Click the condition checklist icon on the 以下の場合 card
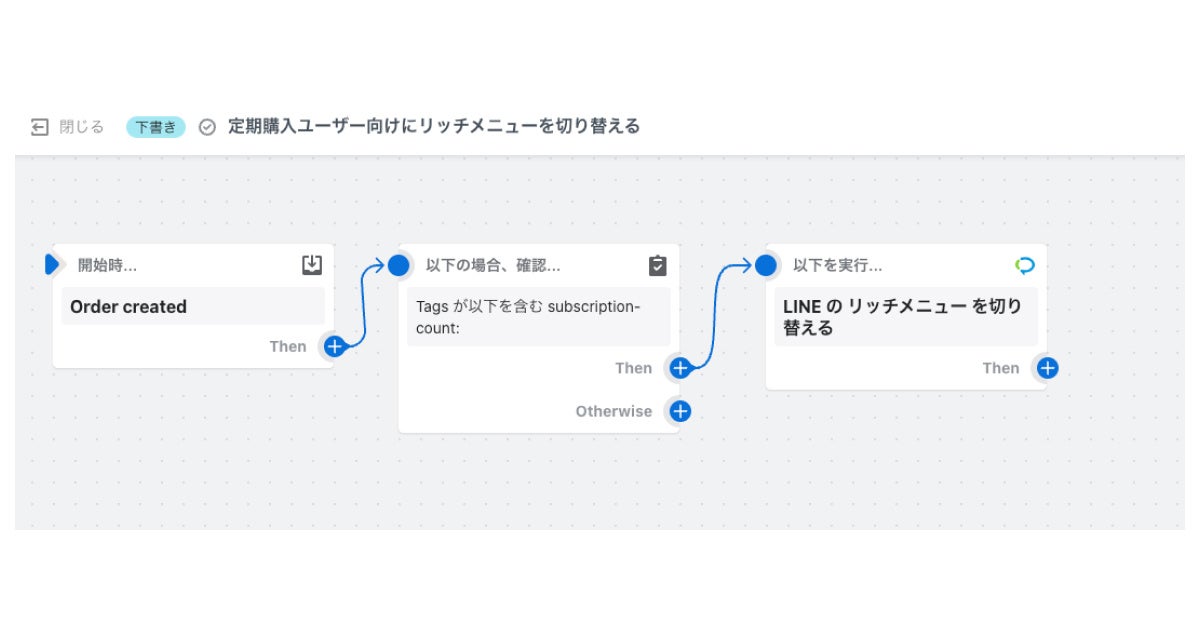 coord(656,264)
